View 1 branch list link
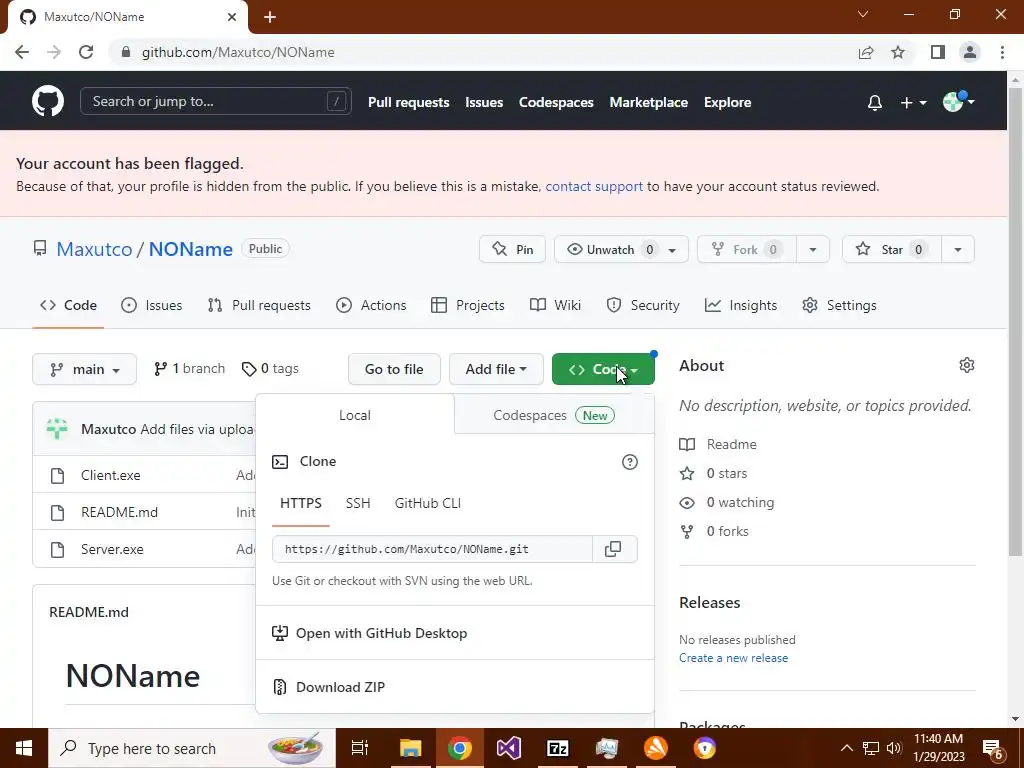Screen dimensions: 1024x768 pyautogui.click(x=189, y=369)
